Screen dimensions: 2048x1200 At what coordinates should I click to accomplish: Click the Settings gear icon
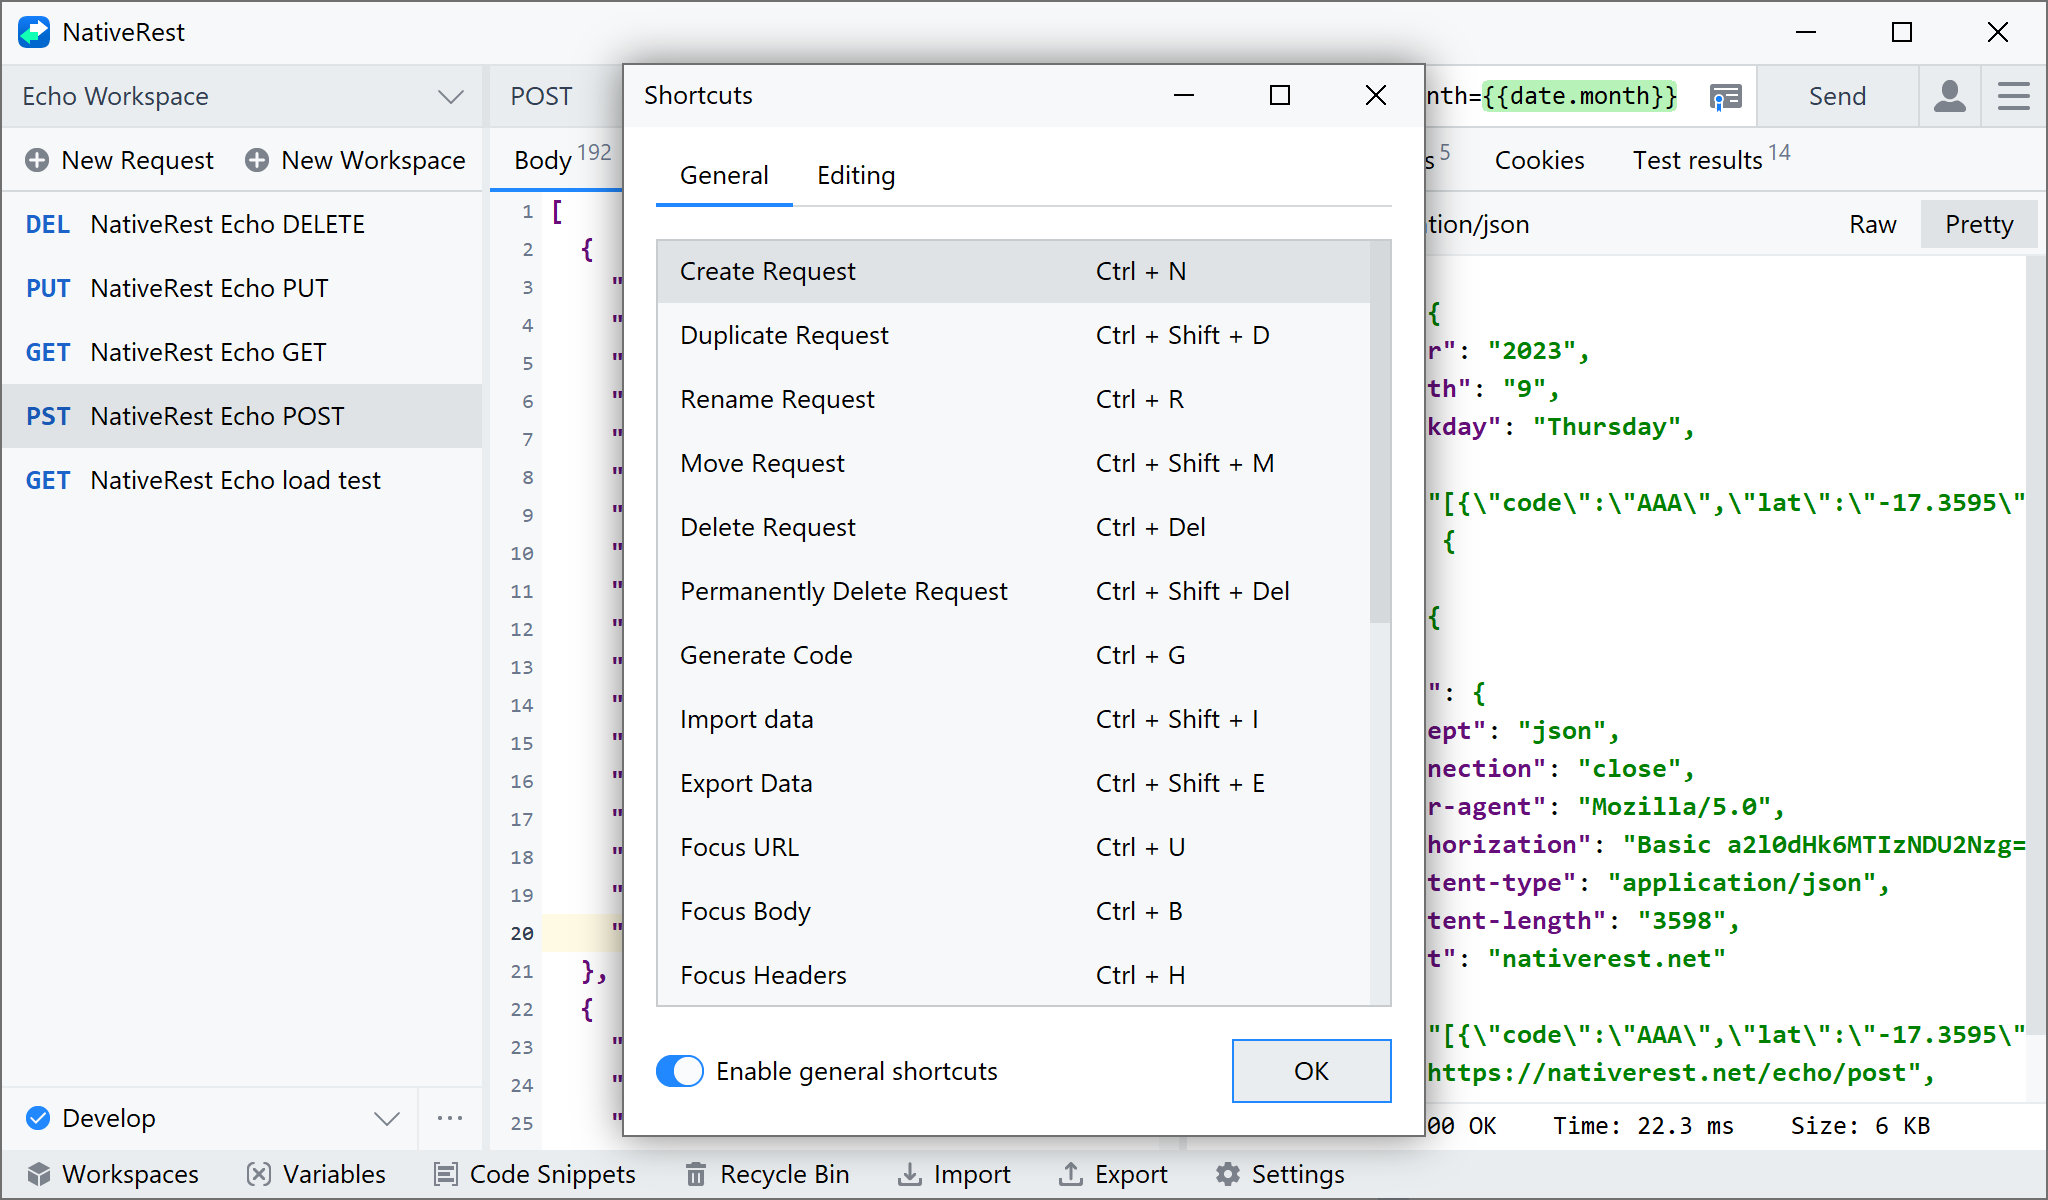[1227, 1174]
